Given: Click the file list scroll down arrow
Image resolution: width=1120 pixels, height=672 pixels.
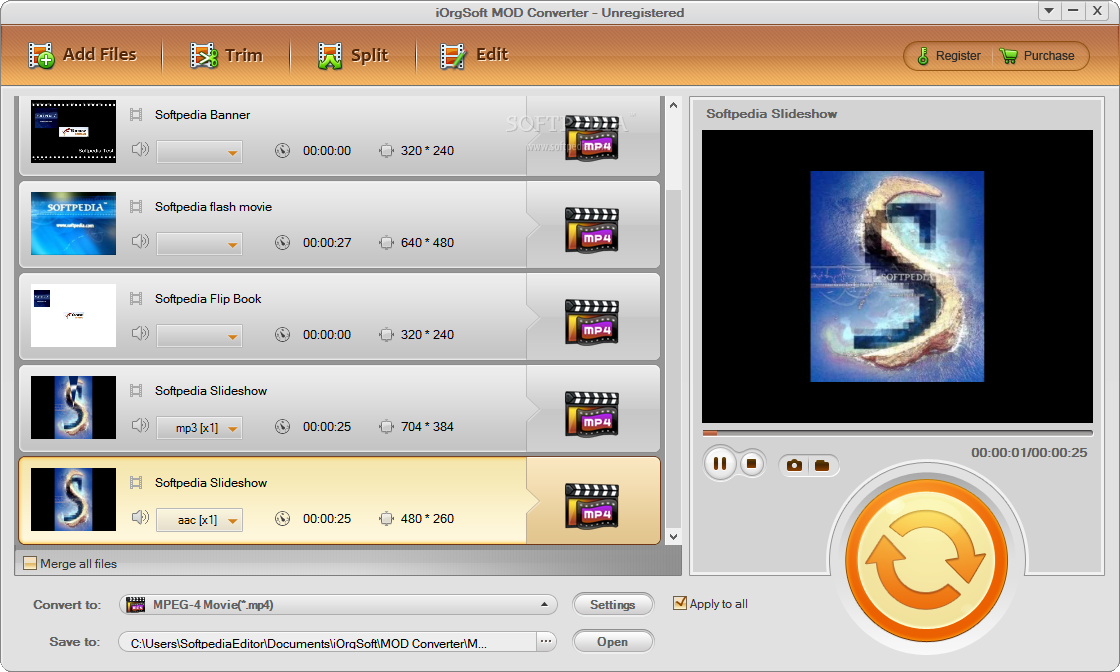Looking at the screenshot, I should click(x=673, y=536).
